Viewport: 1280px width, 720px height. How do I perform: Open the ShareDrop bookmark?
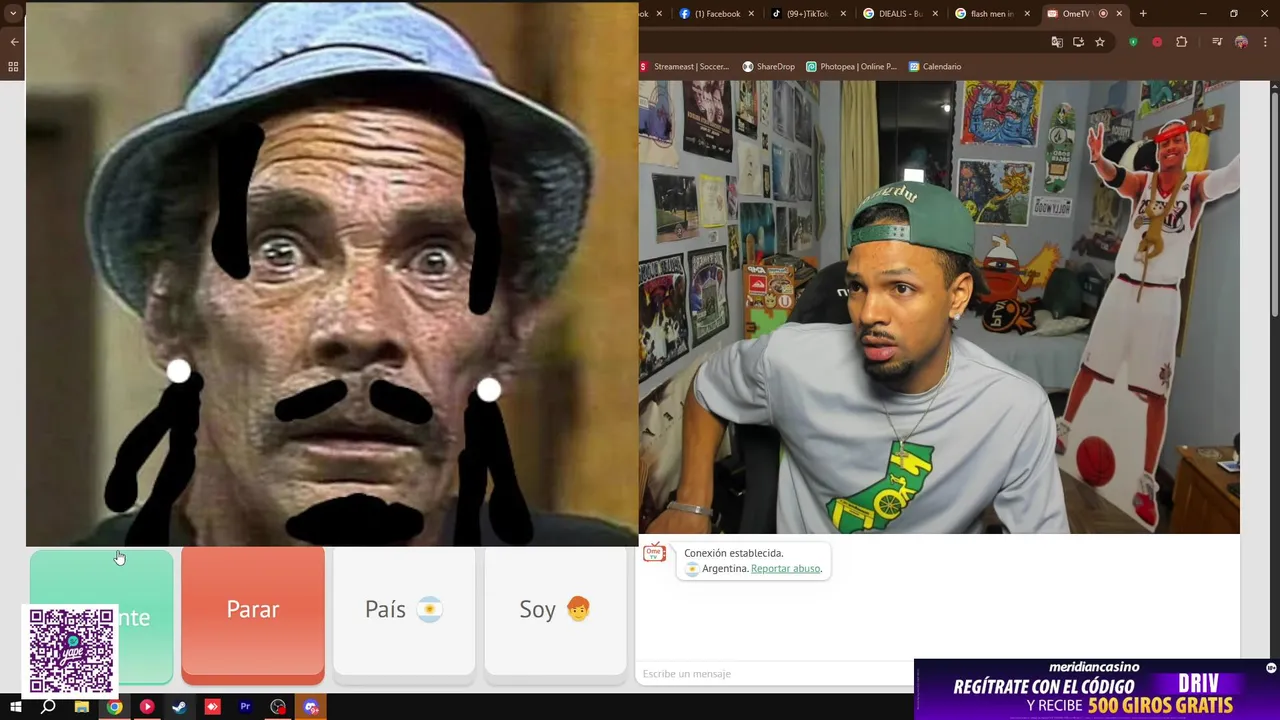[x=768, y=67]
